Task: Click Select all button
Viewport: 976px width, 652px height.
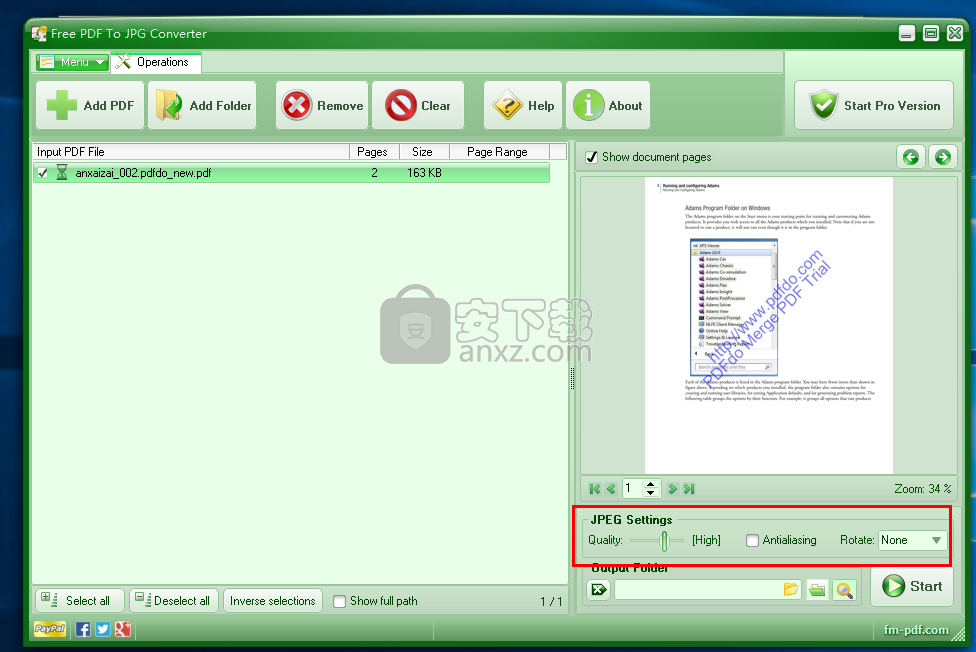Action: (x=80, y=601)
